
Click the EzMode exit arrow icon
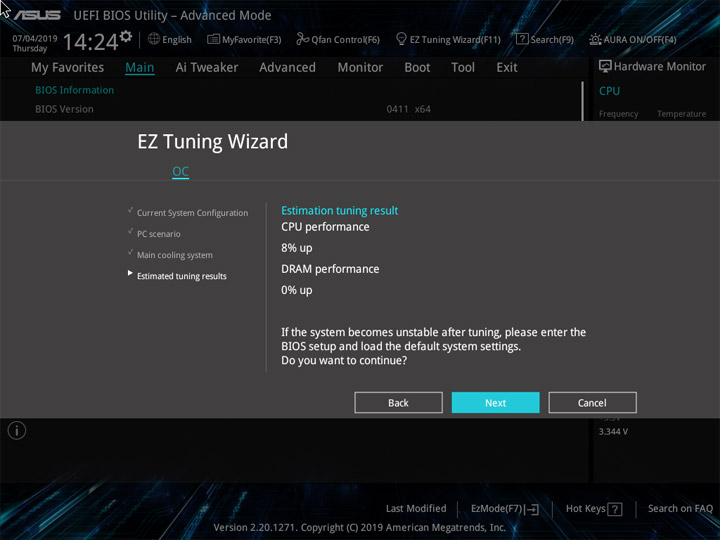click(532, 509)
